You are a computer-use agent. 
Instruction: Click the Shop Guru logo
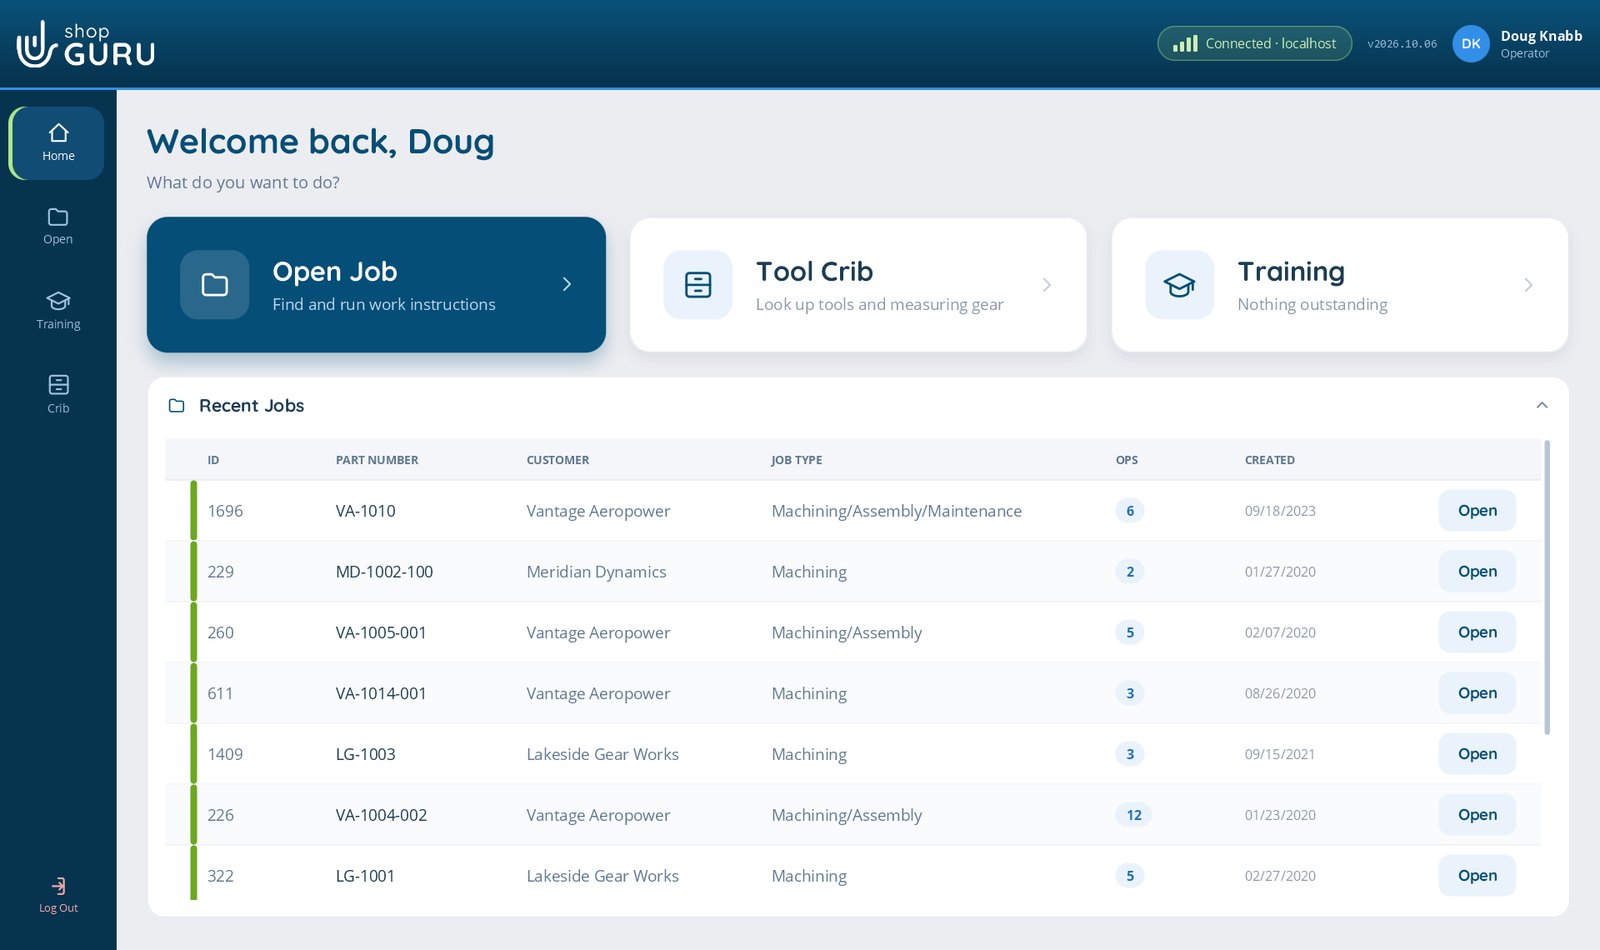click(86, 44)
